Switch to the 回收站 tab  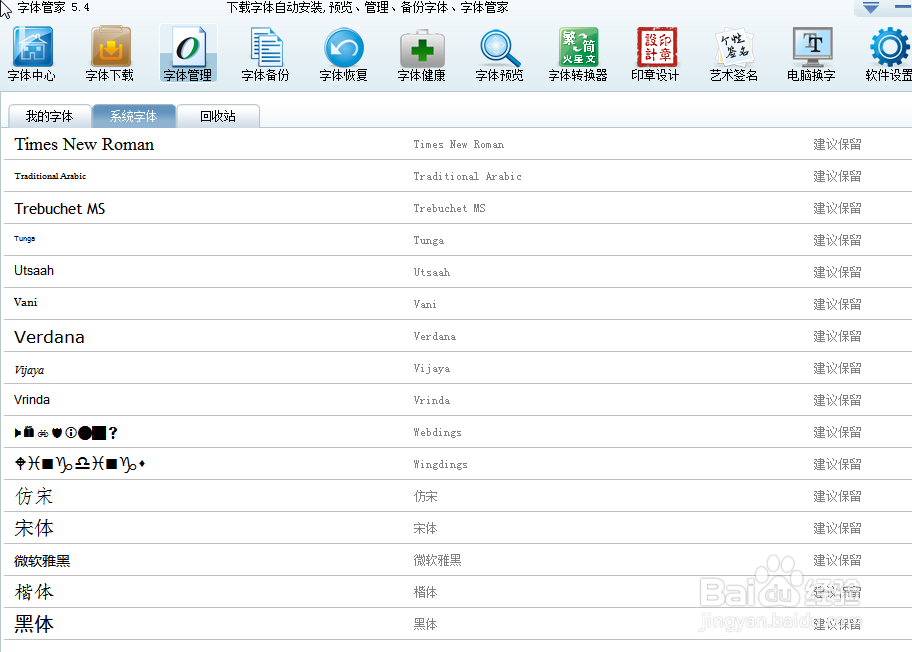pyautogui.click(x=218, y=116)
